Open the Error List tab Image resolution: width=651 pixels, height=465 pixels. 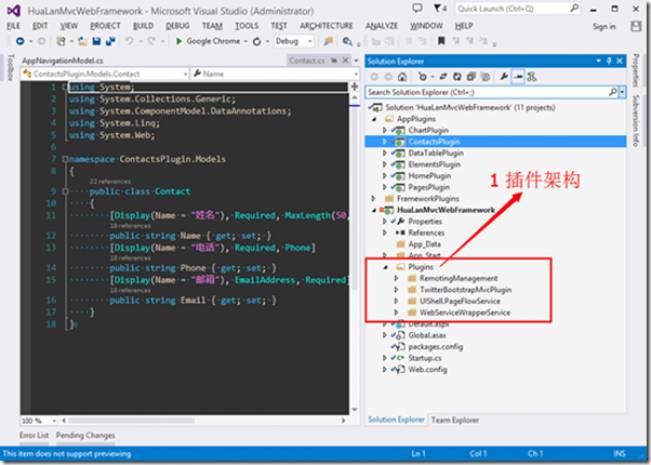tap(34, 435)
